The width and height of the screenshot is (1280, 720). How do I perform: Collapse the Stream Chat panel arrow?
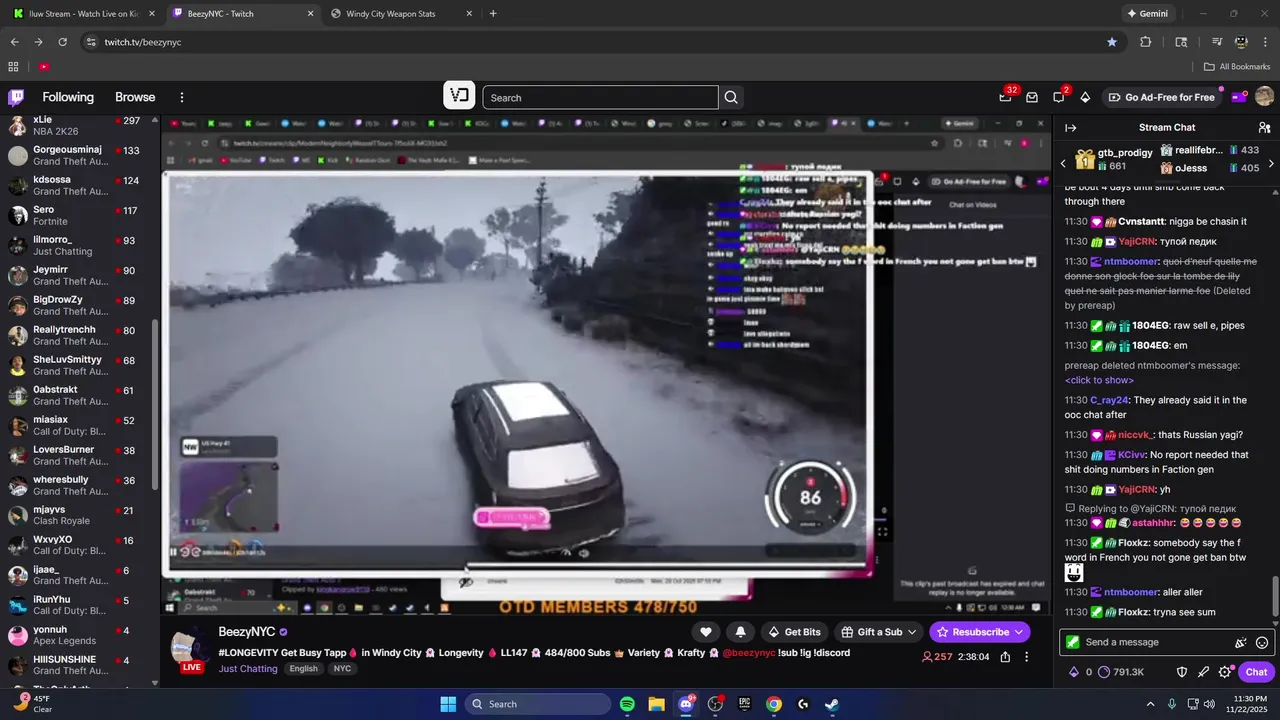[x=1070, y=128]
